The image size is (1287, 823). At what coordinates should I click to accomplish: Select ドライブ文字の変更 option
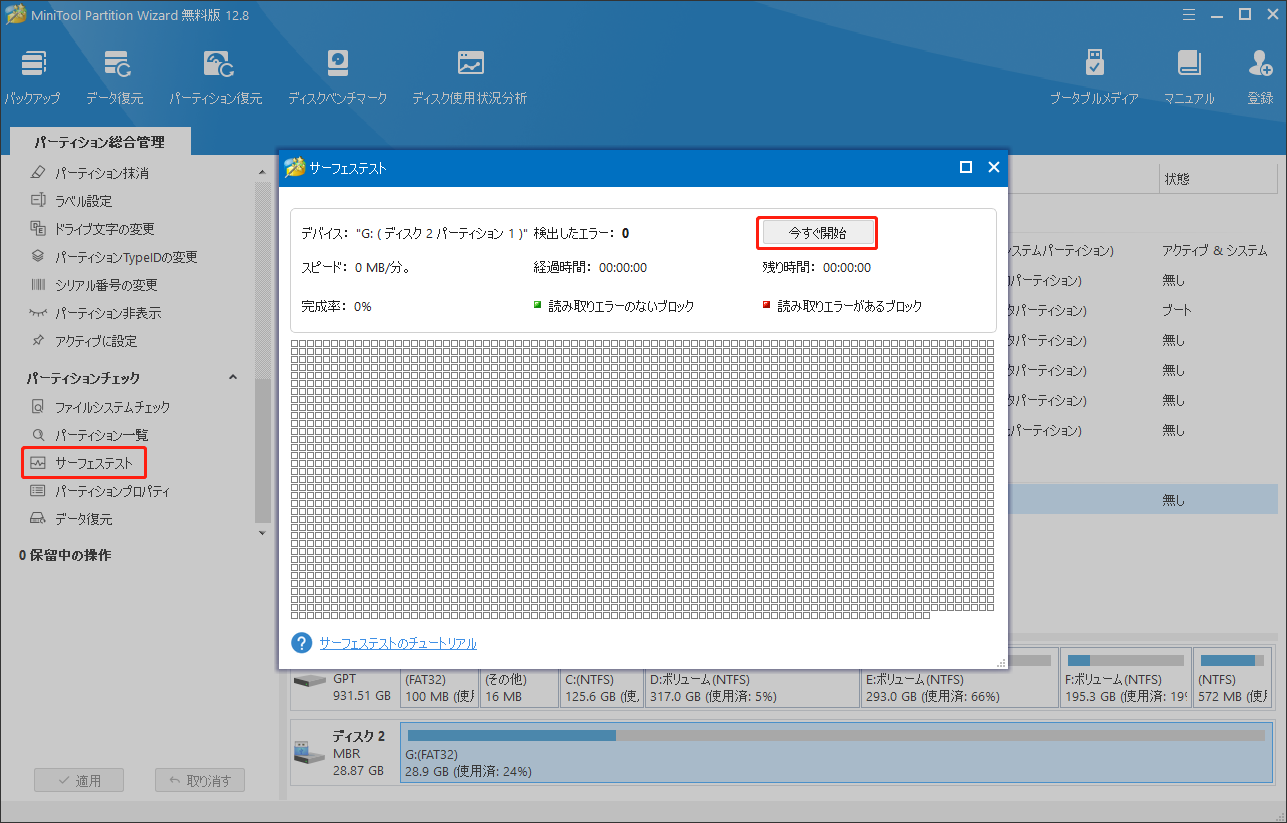(x=104, y=229)
